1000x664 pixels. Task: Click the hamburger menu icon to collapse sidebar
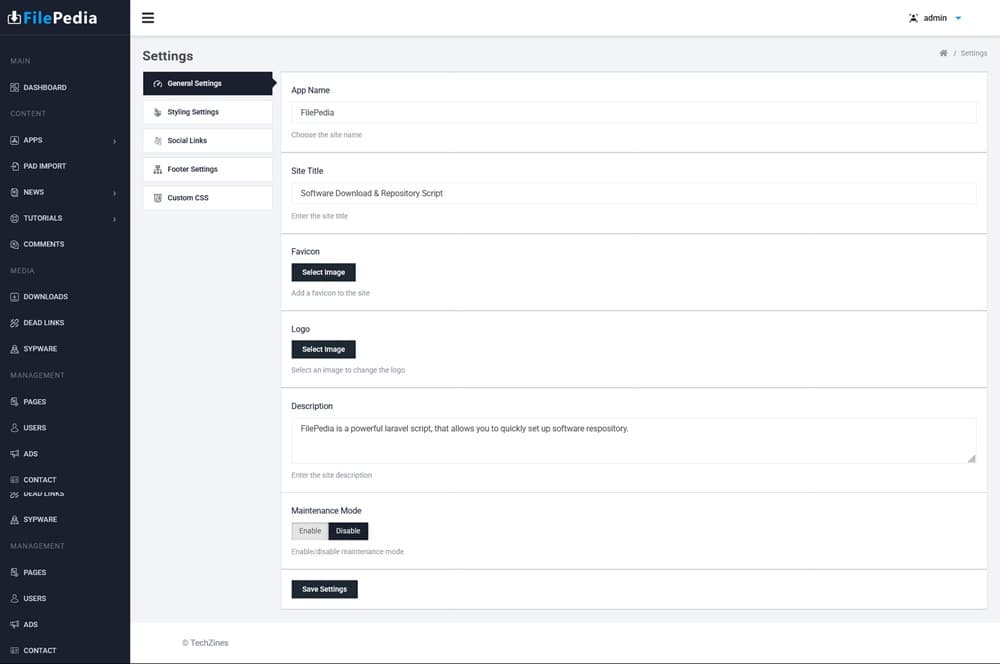pos(148,18)
